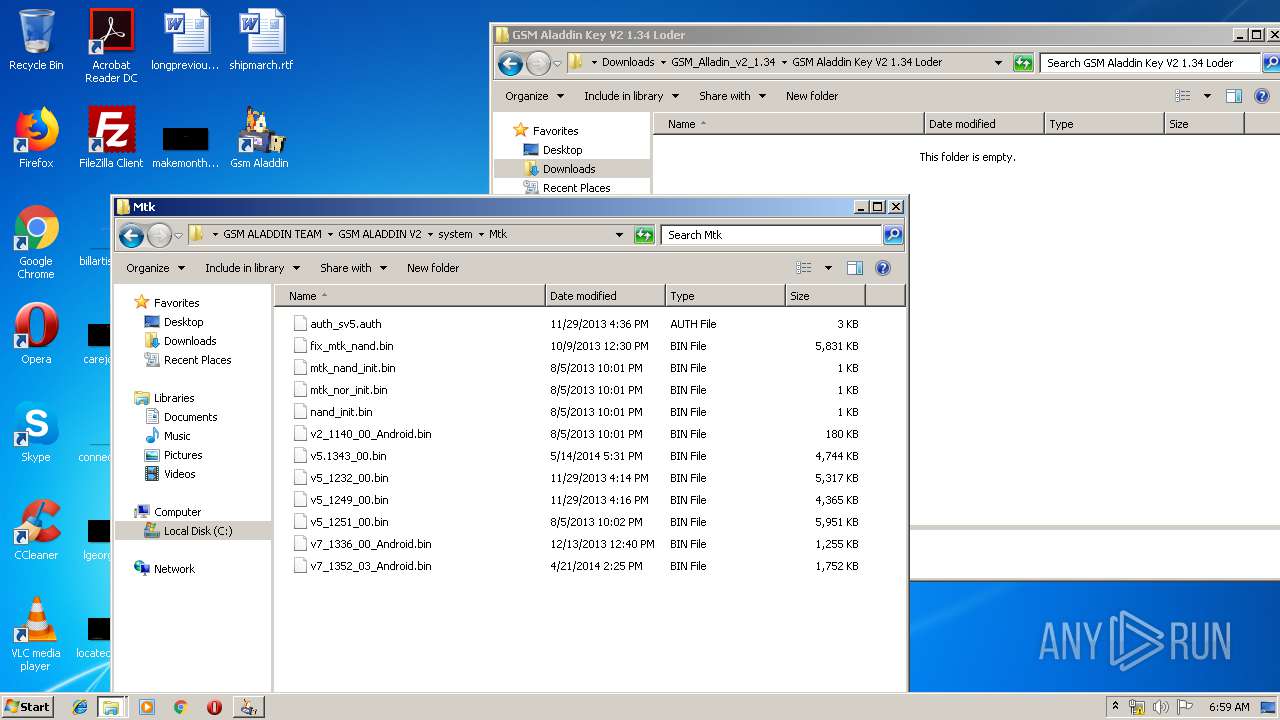The width and height of the screenshot is (1280, 720).
Task: Click Search Mtk input field
Action: 771,235
